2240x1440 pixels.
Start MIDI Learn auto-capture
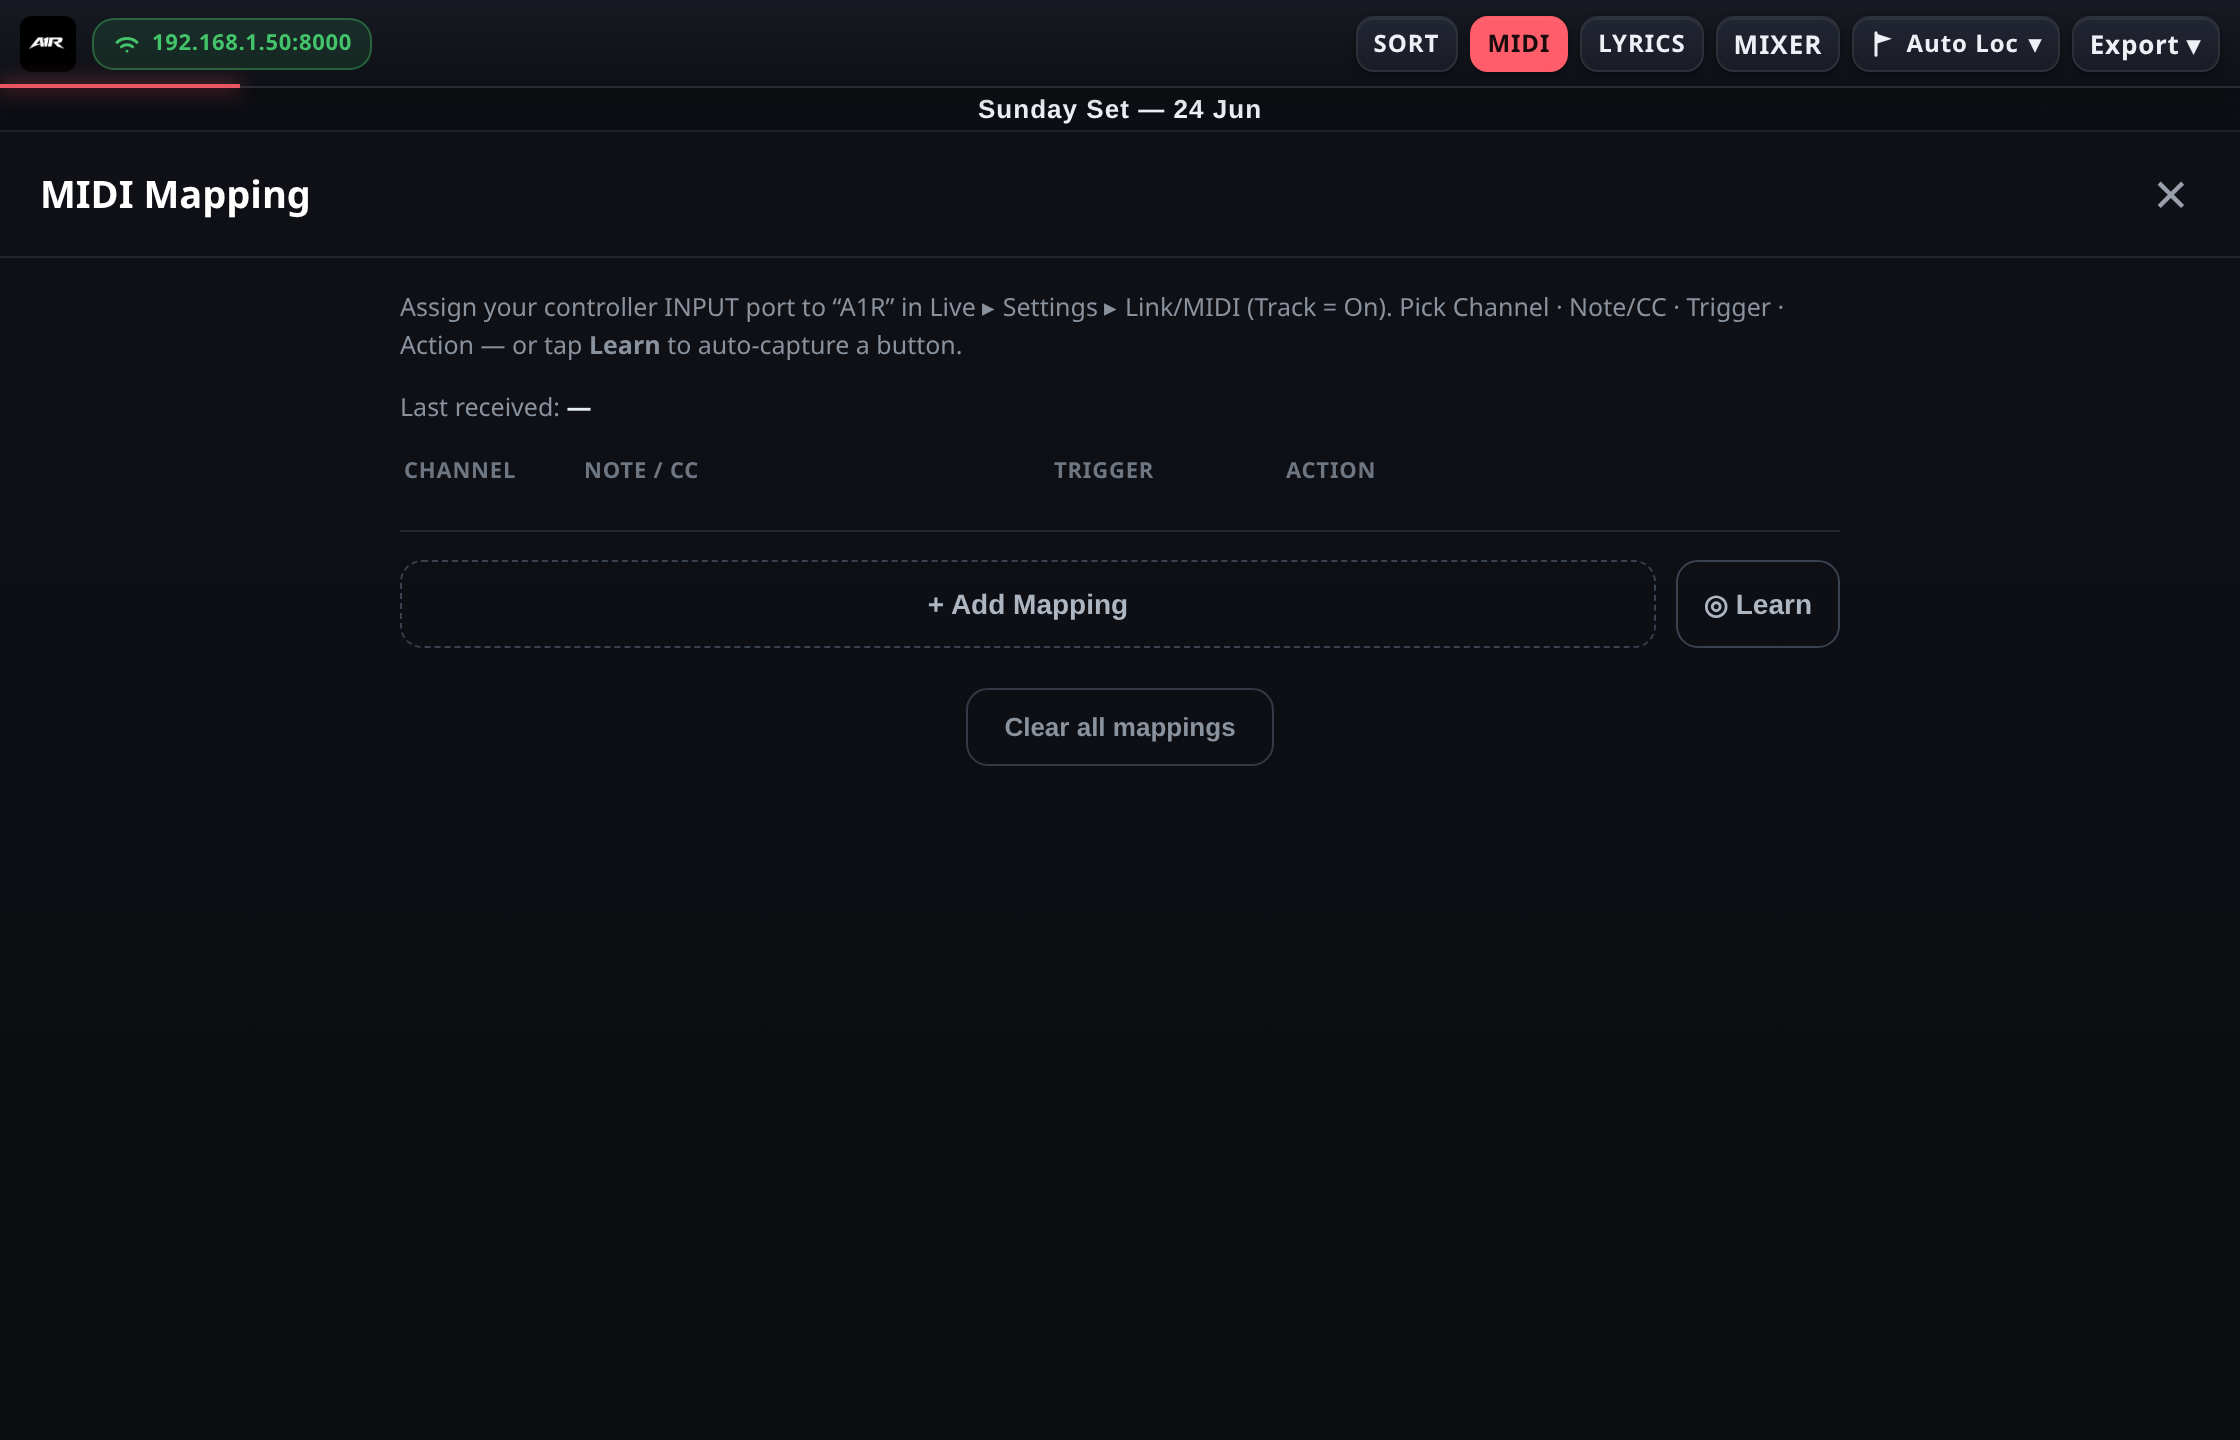pos(1757,604)
